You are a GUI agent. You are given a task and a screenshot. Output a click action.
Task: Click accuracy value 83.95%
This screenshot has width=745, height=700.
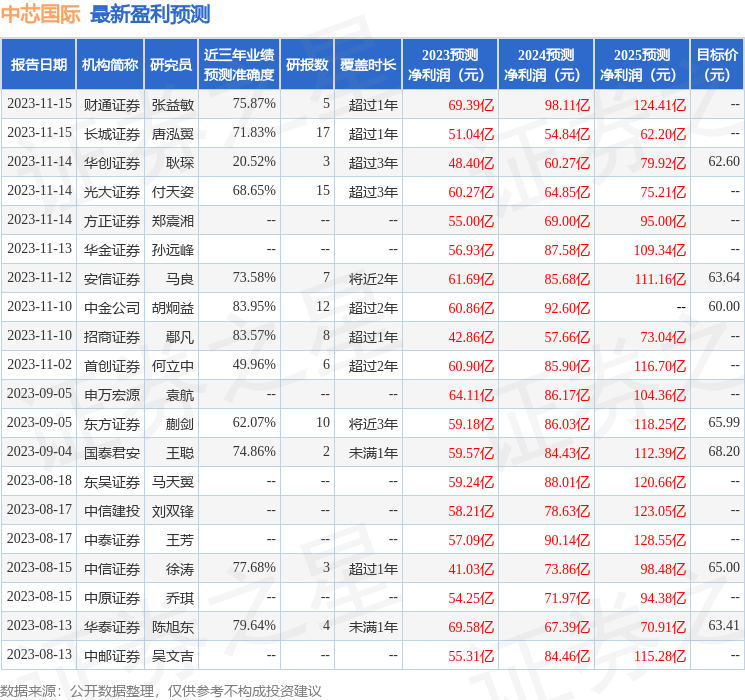pos(254,306)
